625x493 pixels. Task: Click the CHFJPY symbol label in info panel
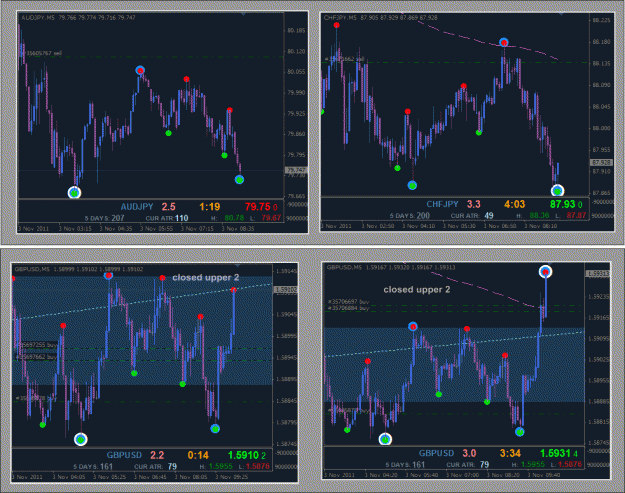[x=442, y=204]
